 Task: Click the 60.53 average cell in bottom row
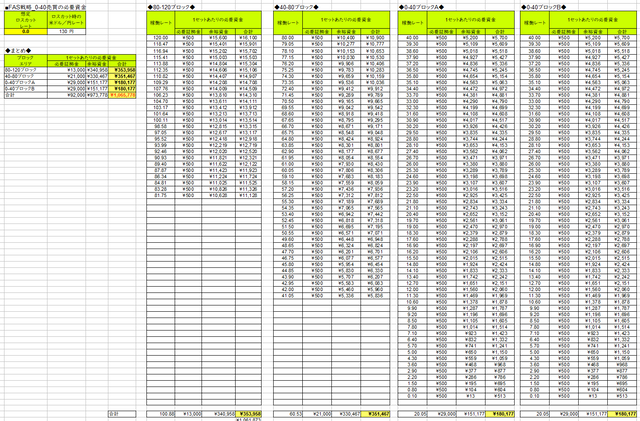(x=288, y=414)
